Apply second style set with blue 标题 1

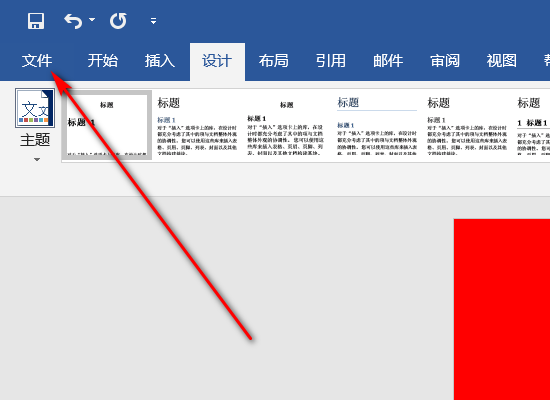pyautogui.click(x=197, y=126)
